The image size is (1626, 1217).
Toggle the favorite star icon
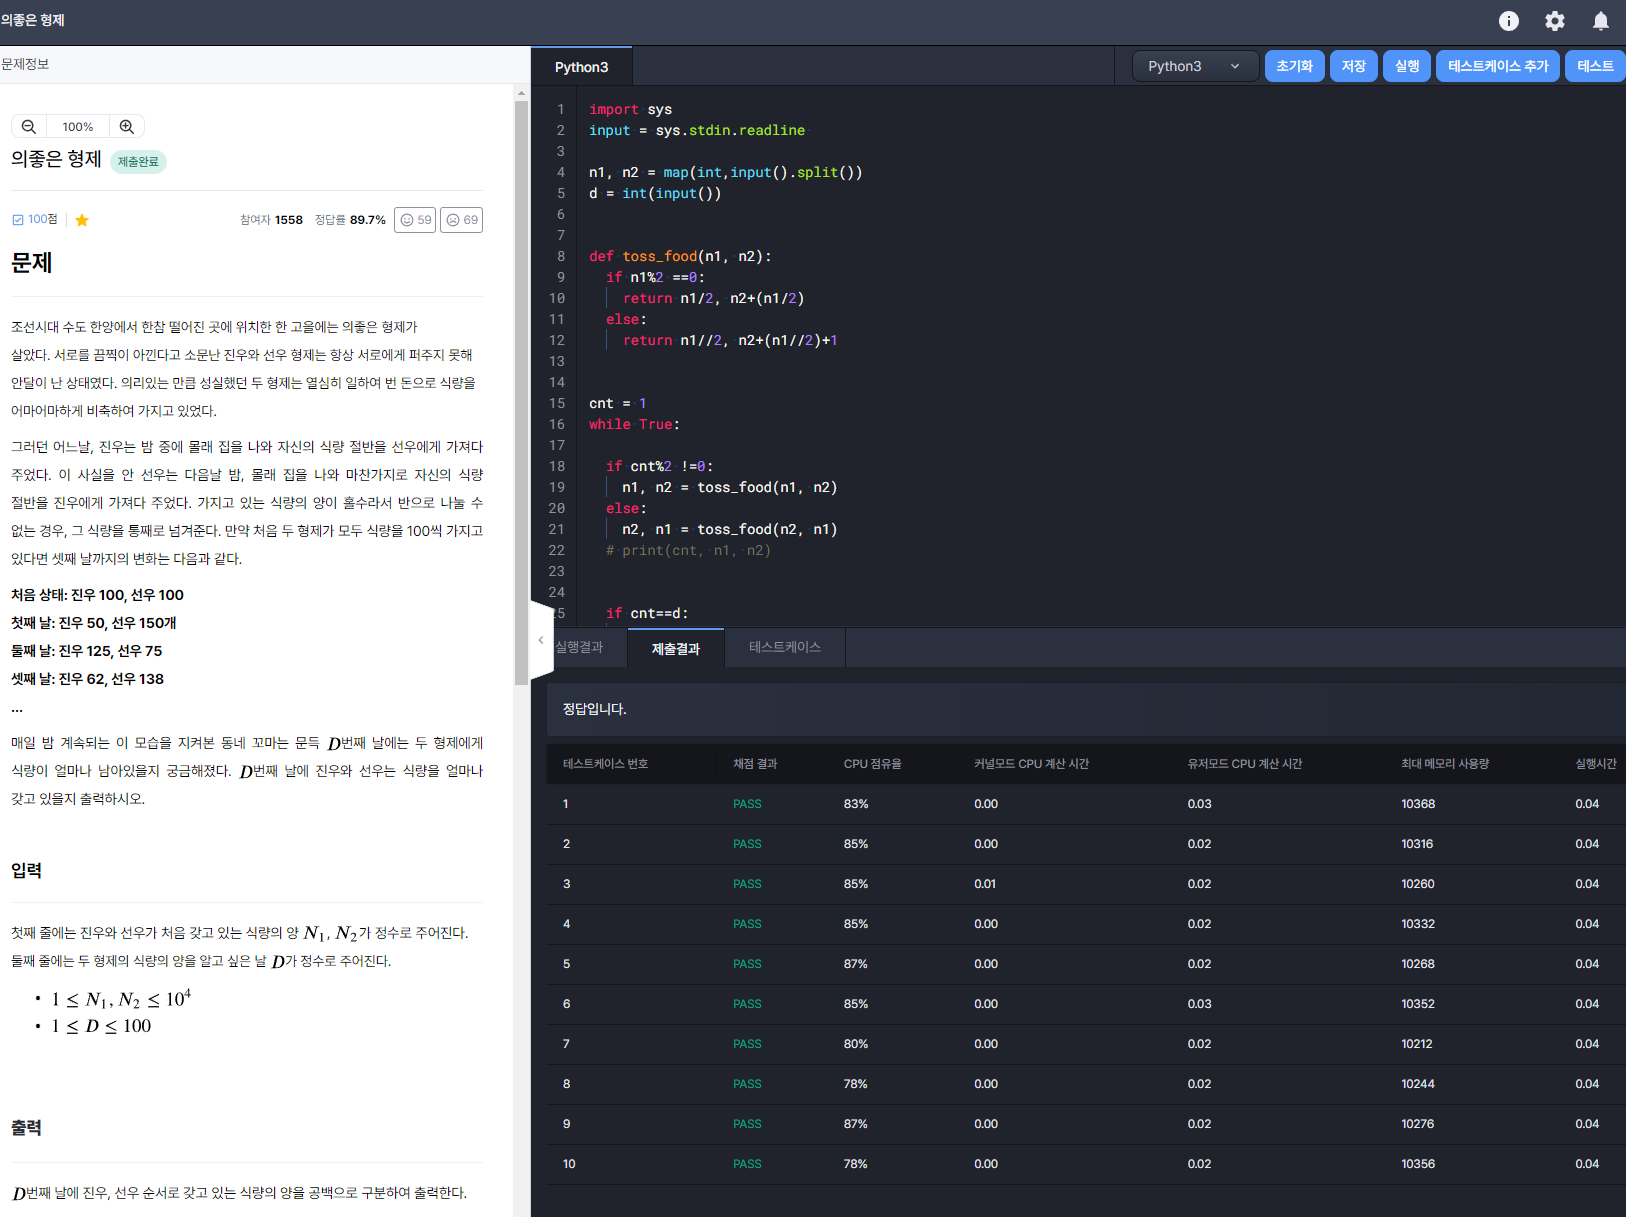pyautogui.click(x=82, y=220)
